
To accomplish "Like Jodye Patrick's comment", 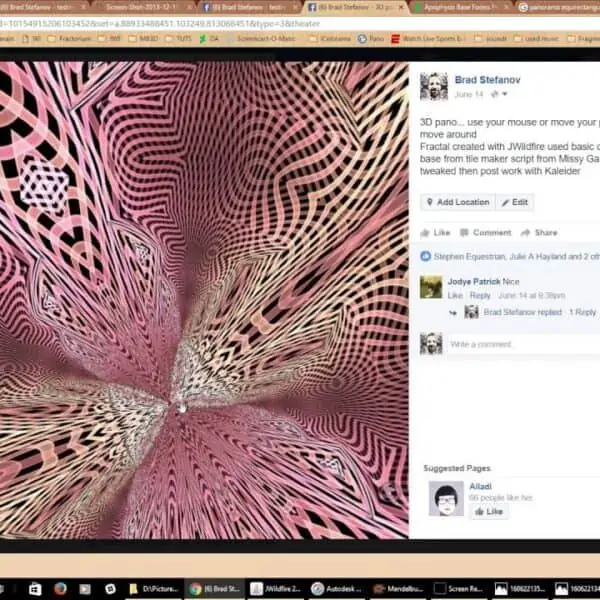I will [x=455, y=295].
